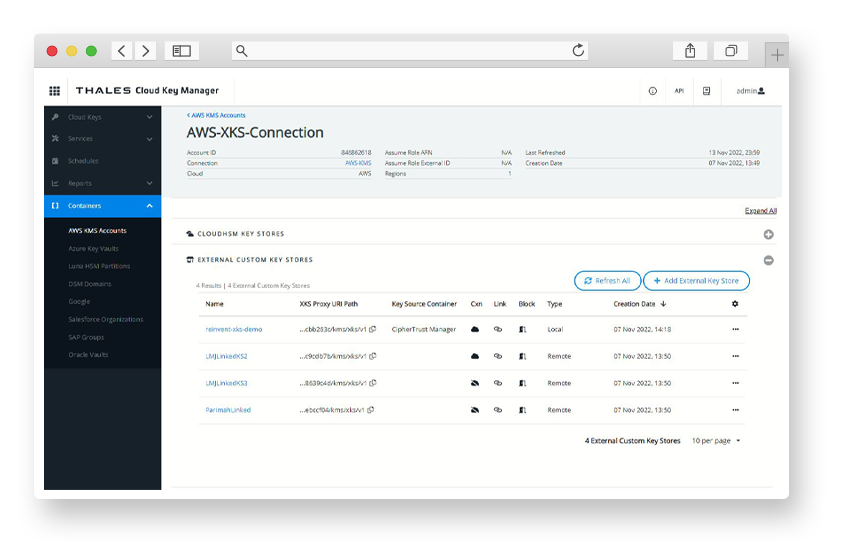Click disconnected cloud icon for LMJLinkedKS3
850x550 pixels.
click(x=475, y=383)
